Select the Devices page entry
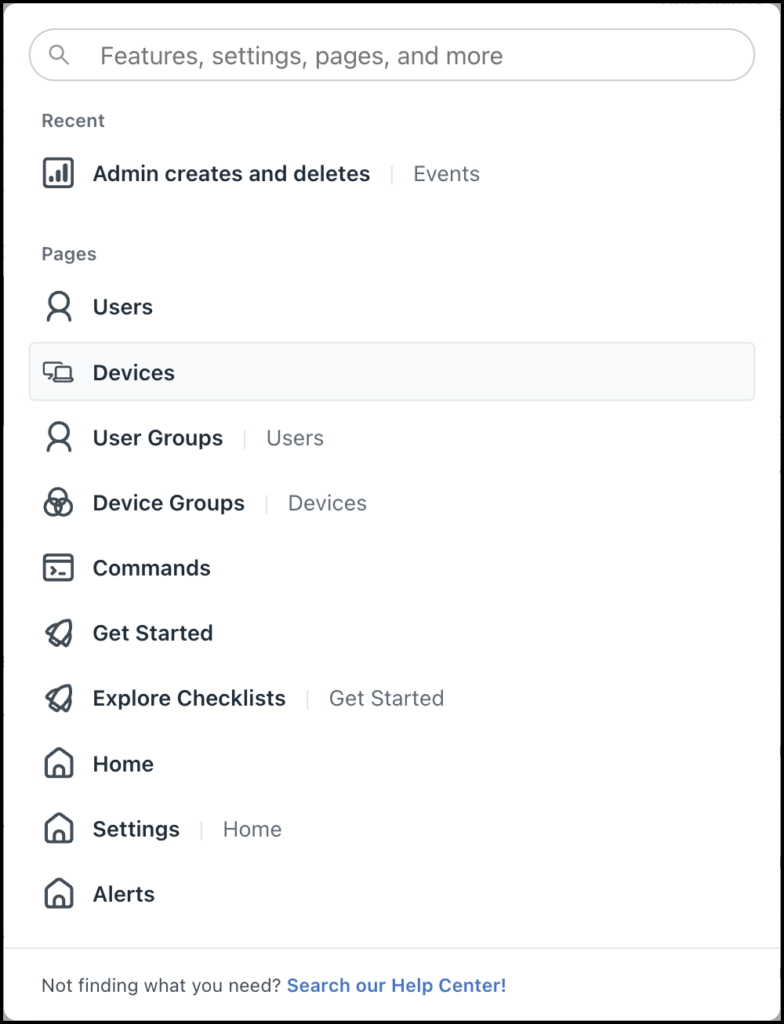The height and width of the screenshot is (1024, 784). [x=133, y=372]
